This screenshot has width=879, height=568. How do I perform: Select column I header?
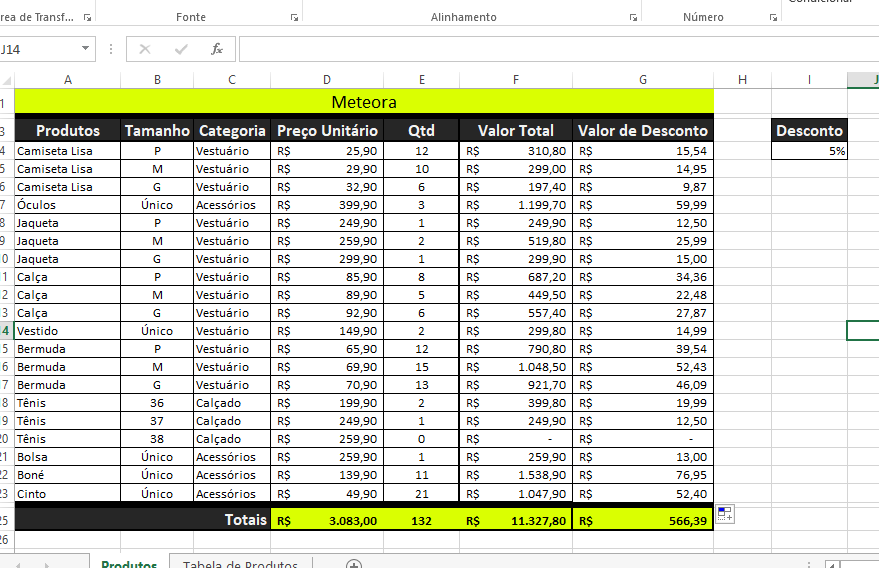tap(809, 80)
